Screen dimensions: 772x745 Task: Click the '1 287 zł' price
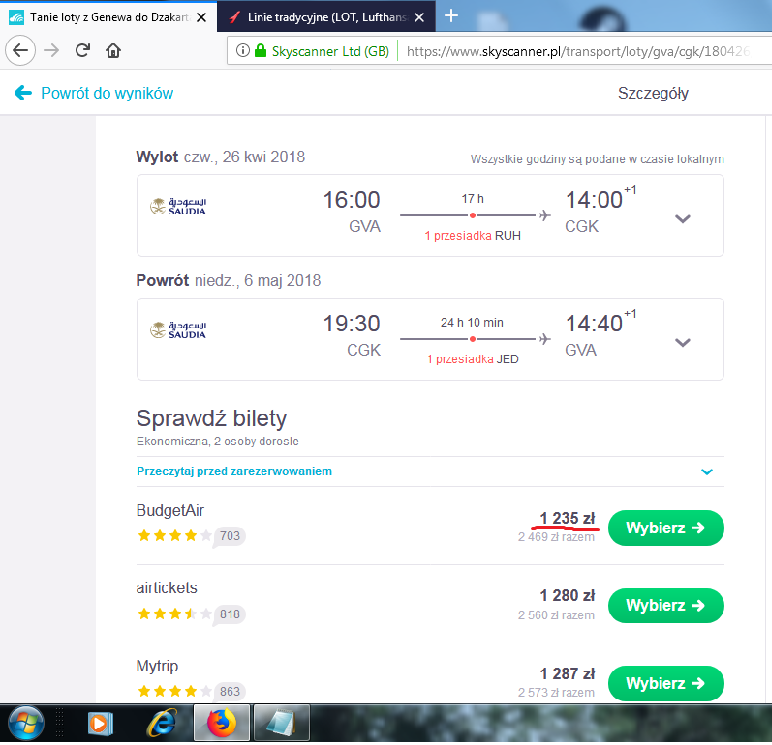point(567,674)
